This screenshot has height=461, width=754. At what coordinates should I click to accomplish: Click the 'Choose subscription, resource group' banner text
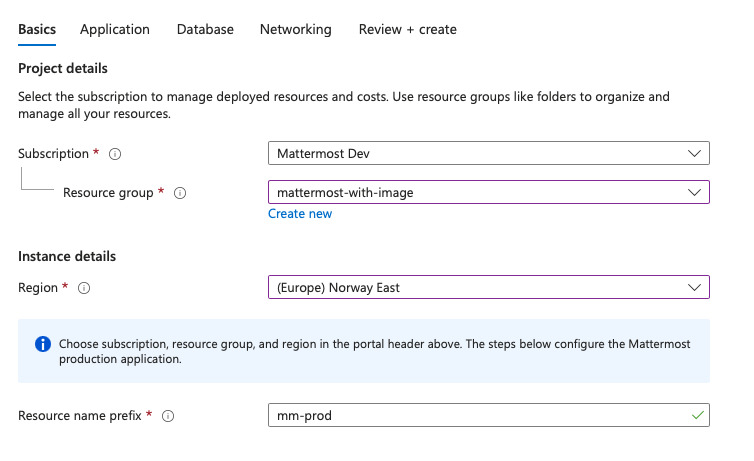[375, 351]
